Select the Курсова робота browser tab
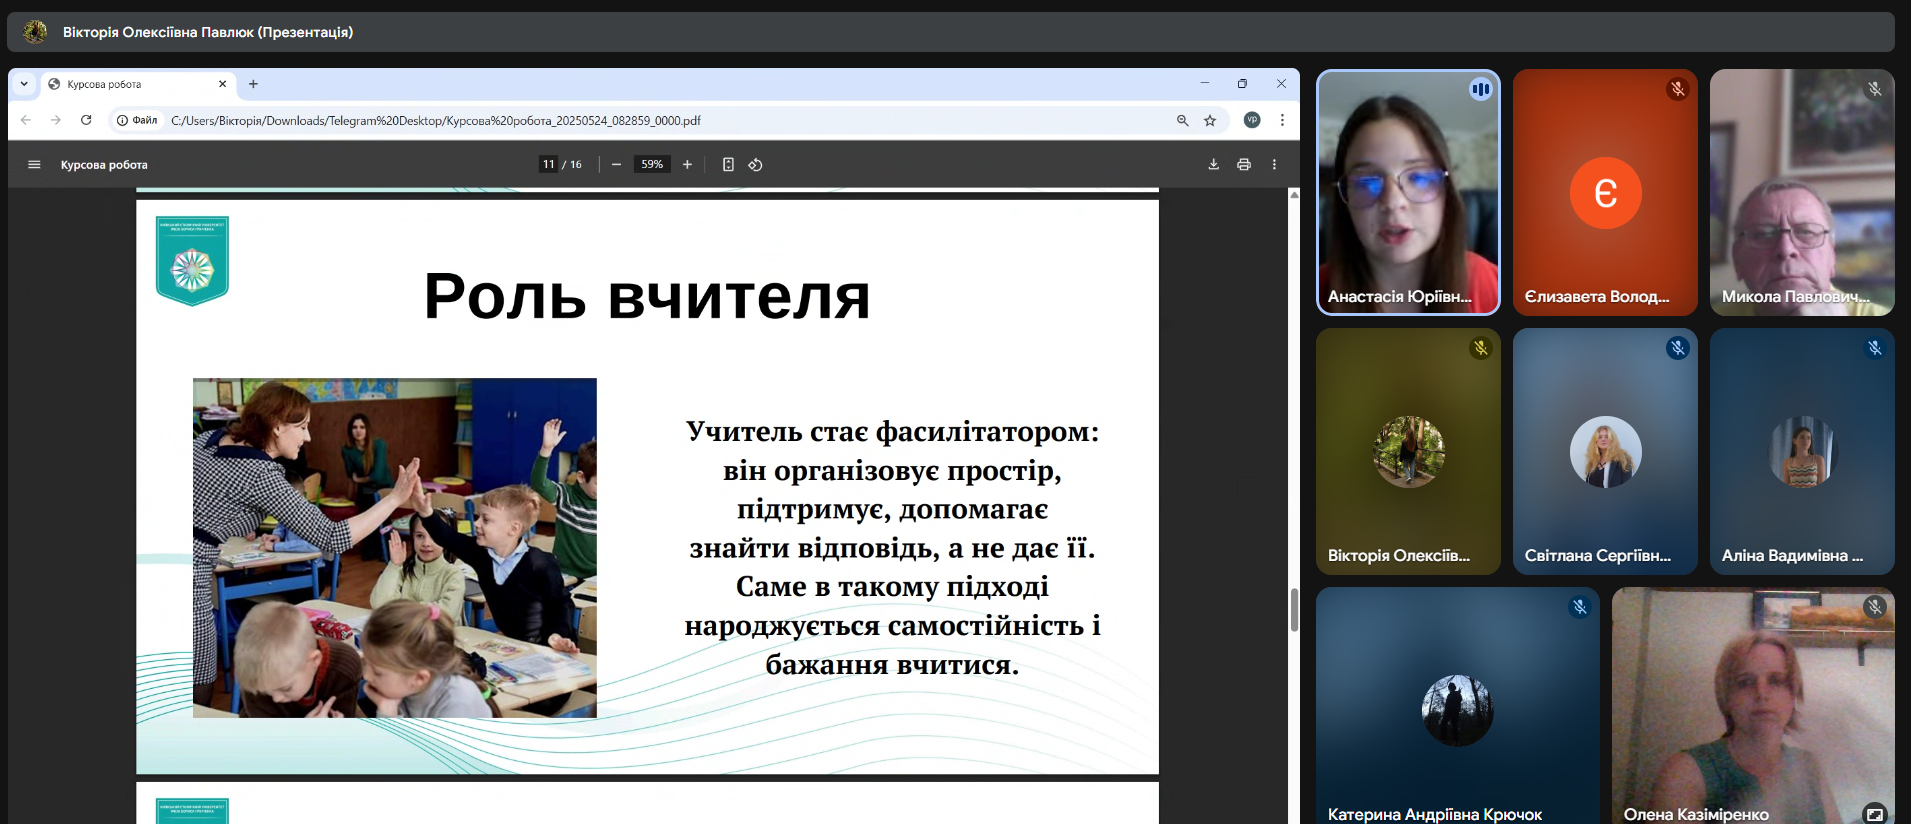This screenshot has height=824, width=1911. 130,84
